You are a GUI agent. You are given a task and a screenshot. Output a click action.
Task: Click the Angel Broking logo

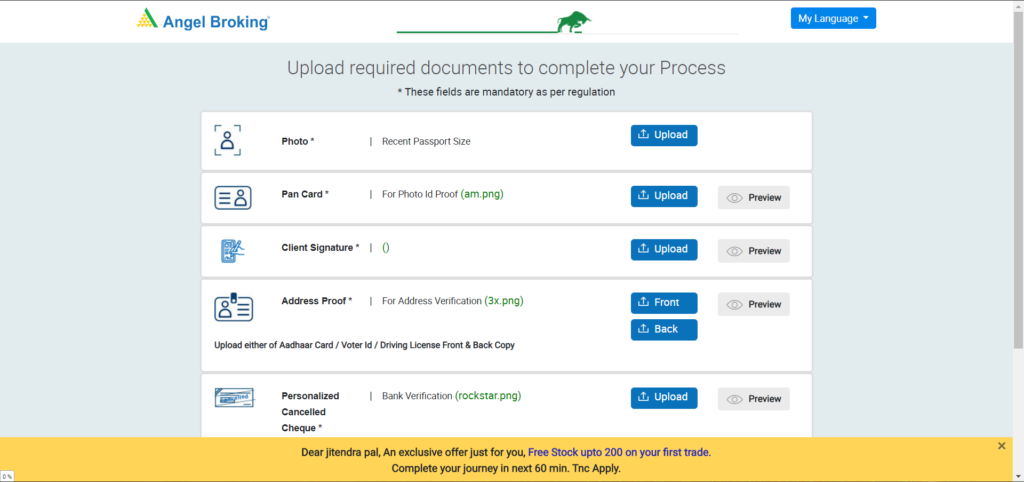click(203, 19)
